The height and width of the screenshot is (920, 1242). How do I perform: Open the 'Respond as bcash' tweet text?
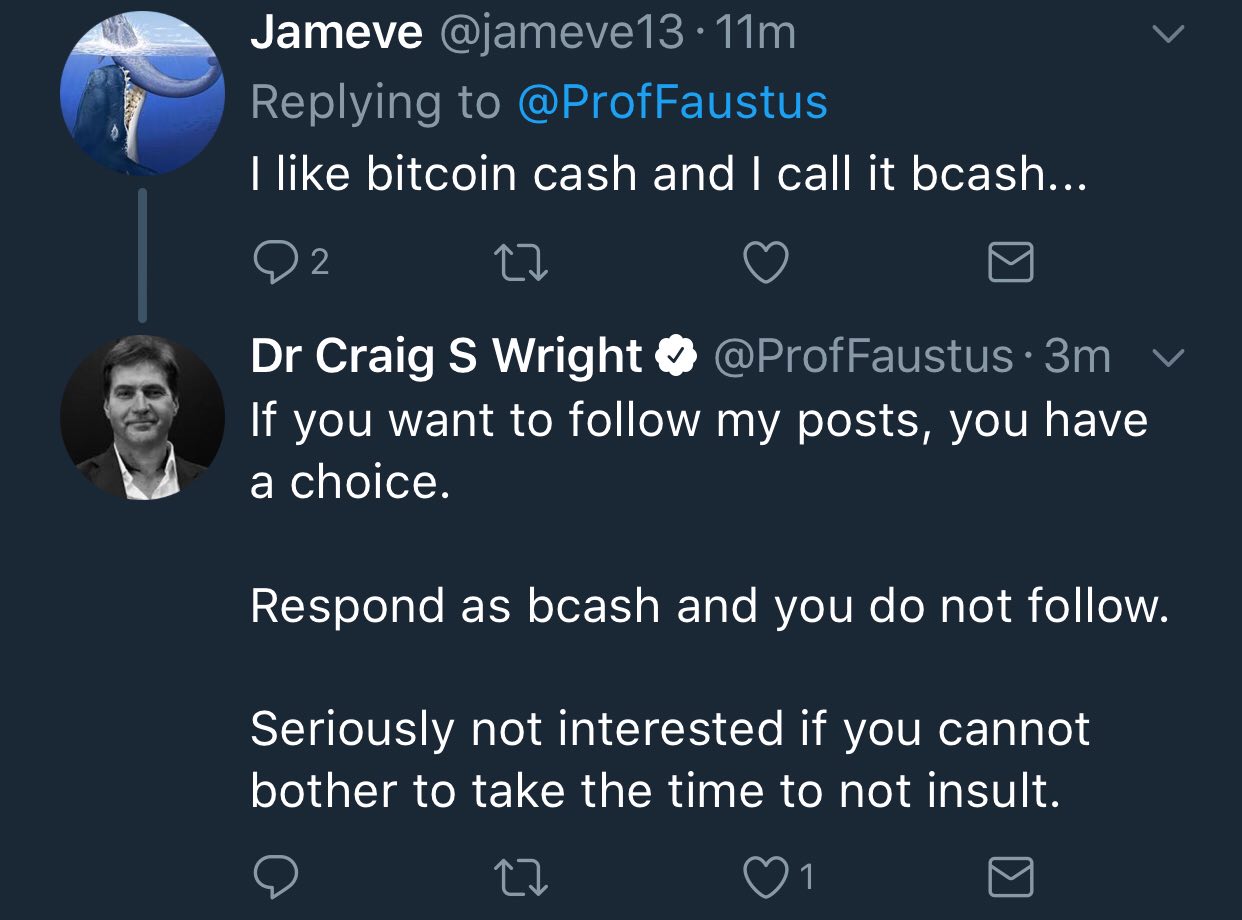(709, 605)
